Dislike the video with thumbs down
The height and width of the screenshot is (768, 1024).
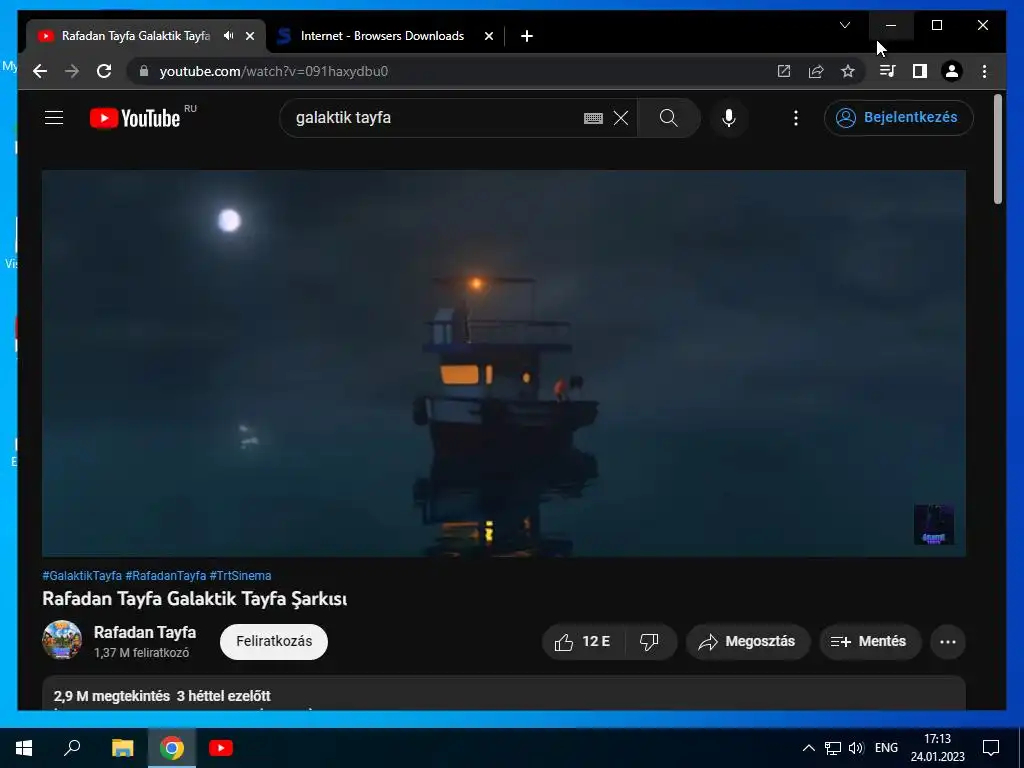click(x=650, y=642)
